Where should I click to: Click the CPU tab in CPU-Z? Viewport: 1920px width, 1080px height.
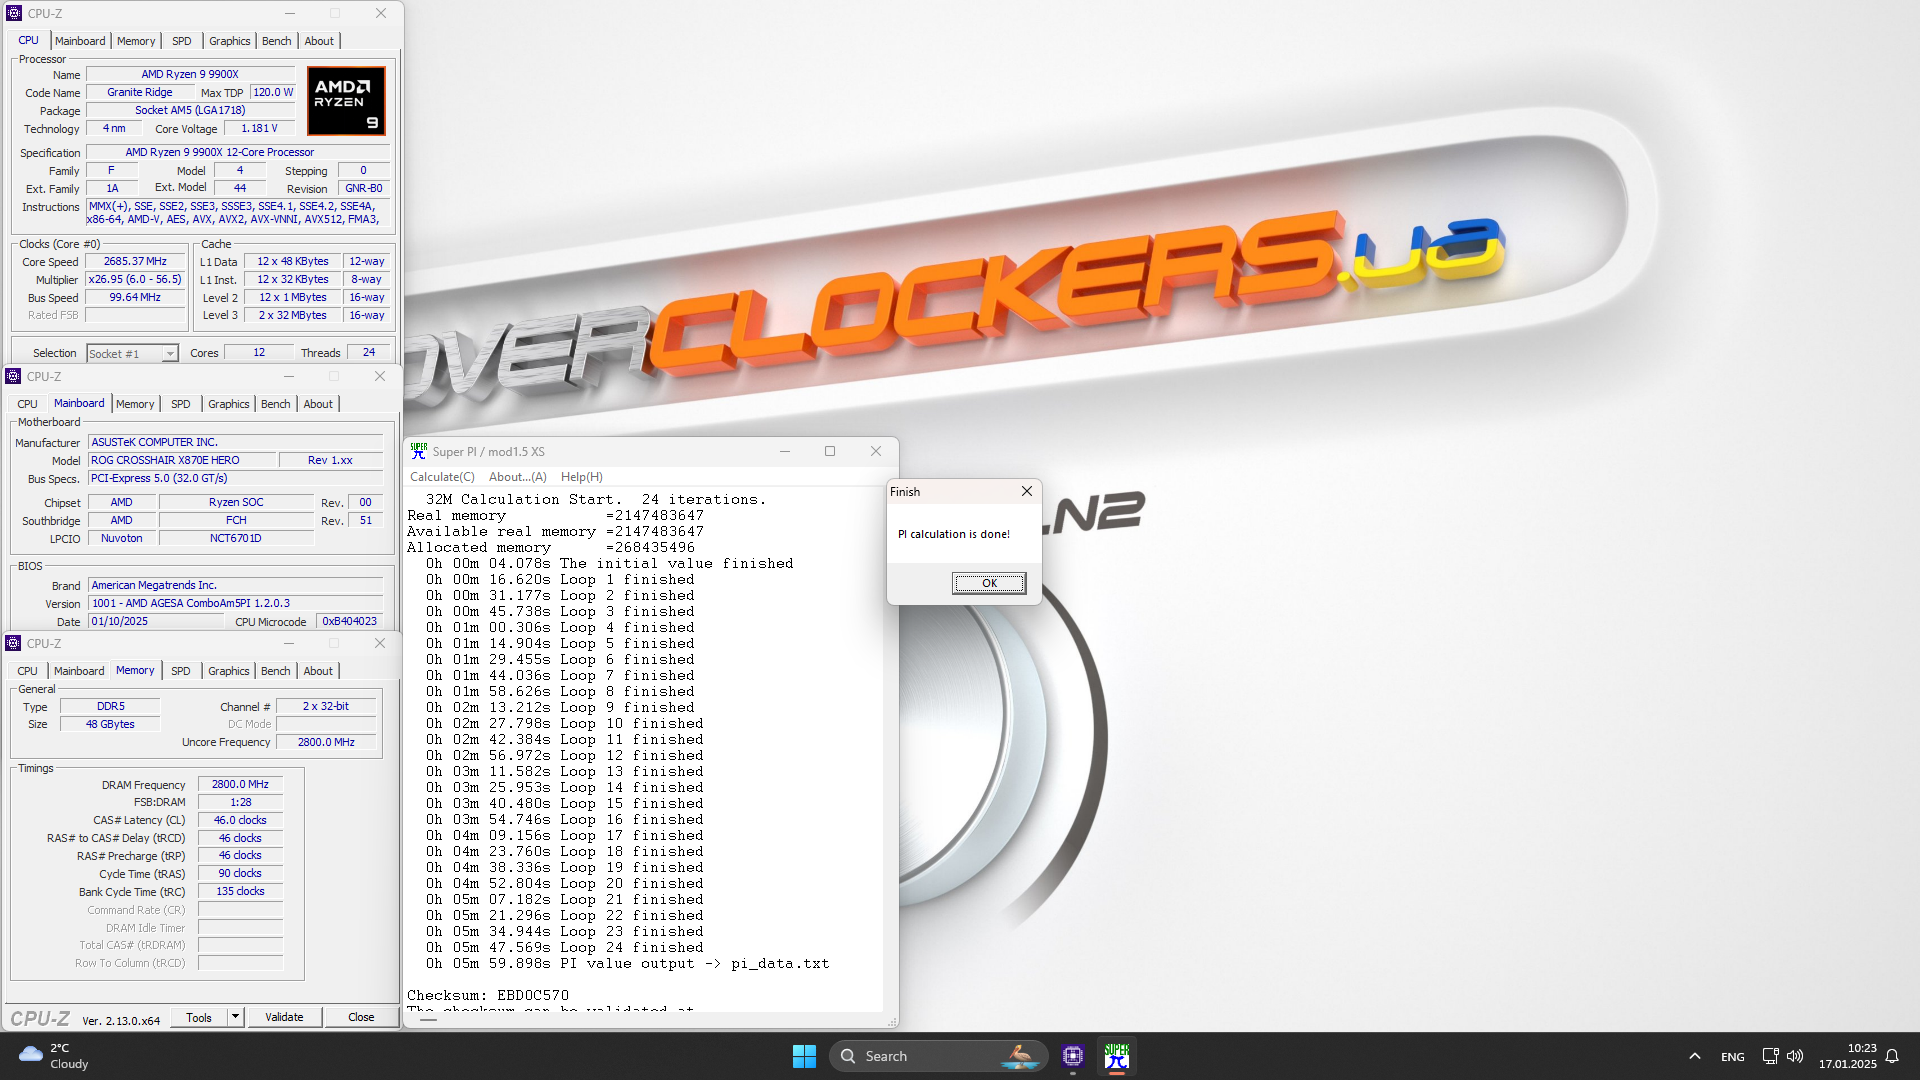(x=28, y=40)
